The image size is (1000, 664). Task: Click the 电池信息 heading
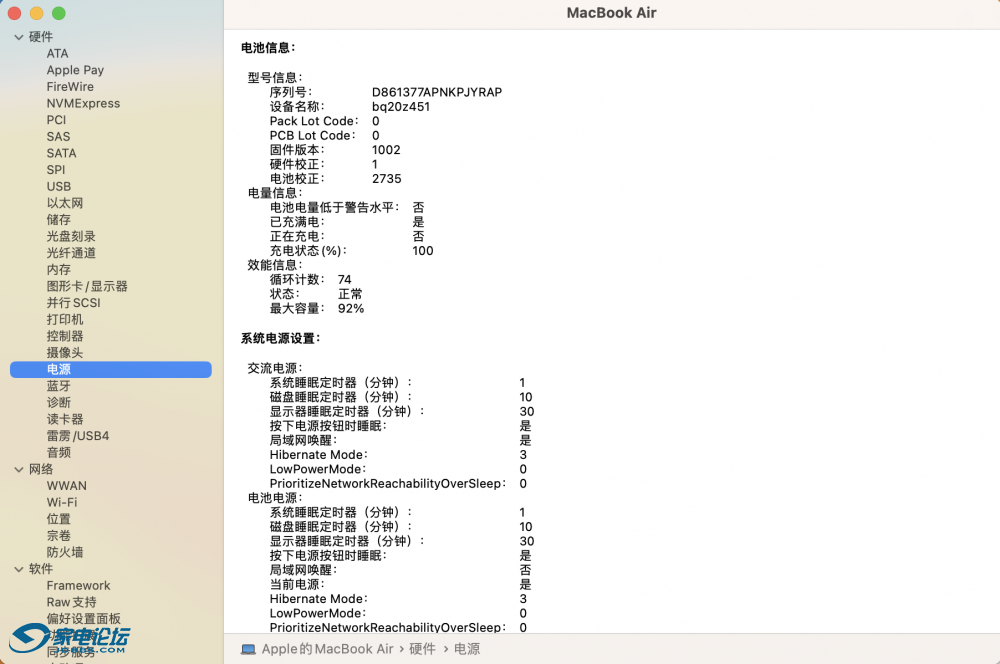(268, 48)
